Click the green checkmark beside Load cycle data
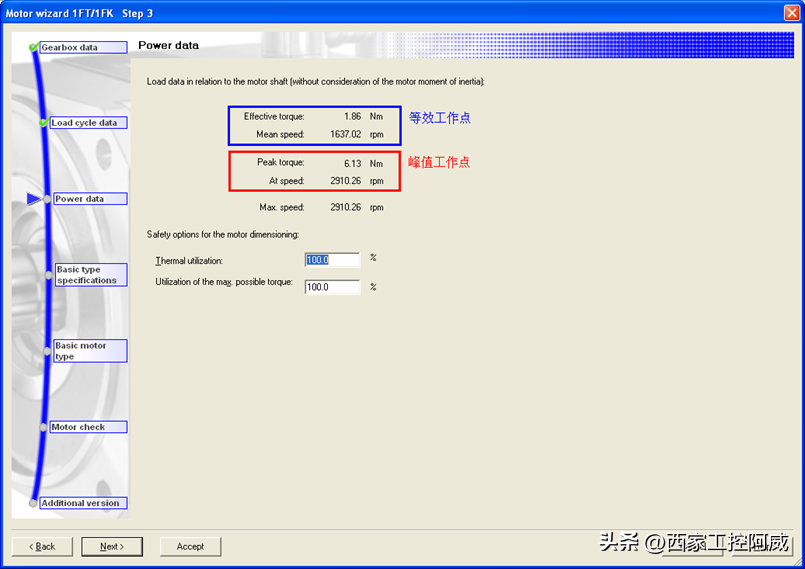805x569 pixels. [x=43, y=123]
